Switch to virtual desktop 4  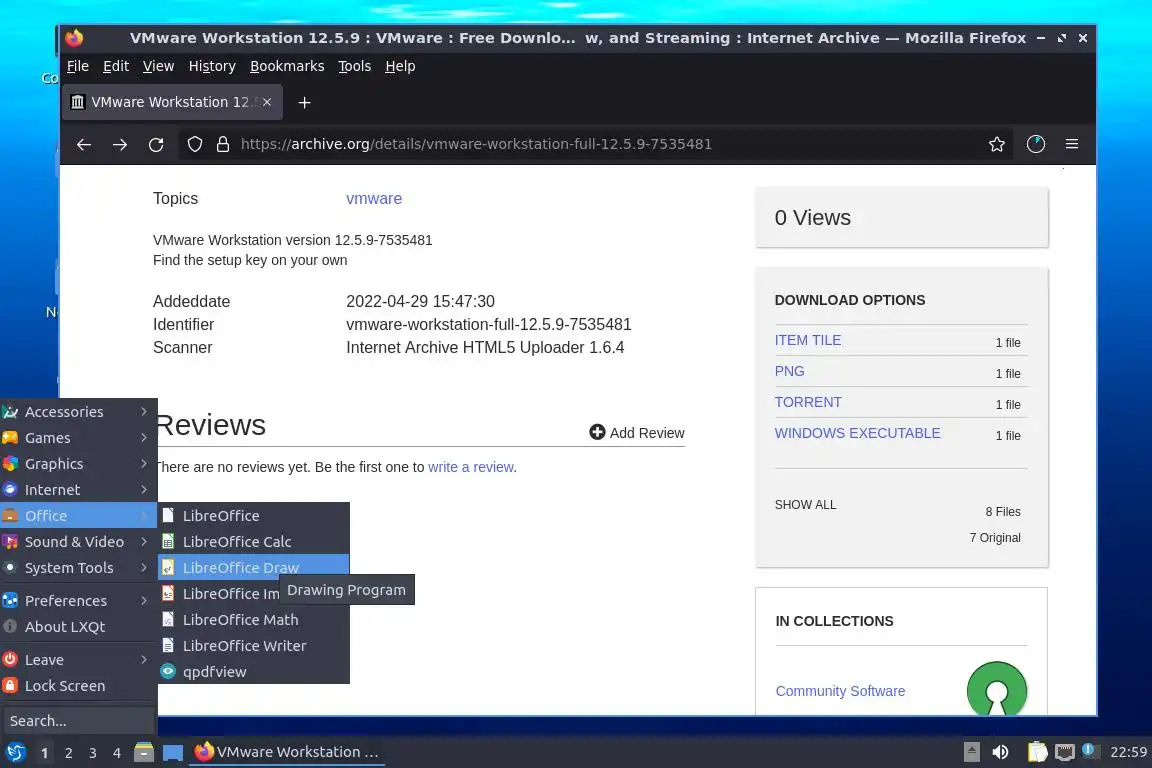coord(117,753)
